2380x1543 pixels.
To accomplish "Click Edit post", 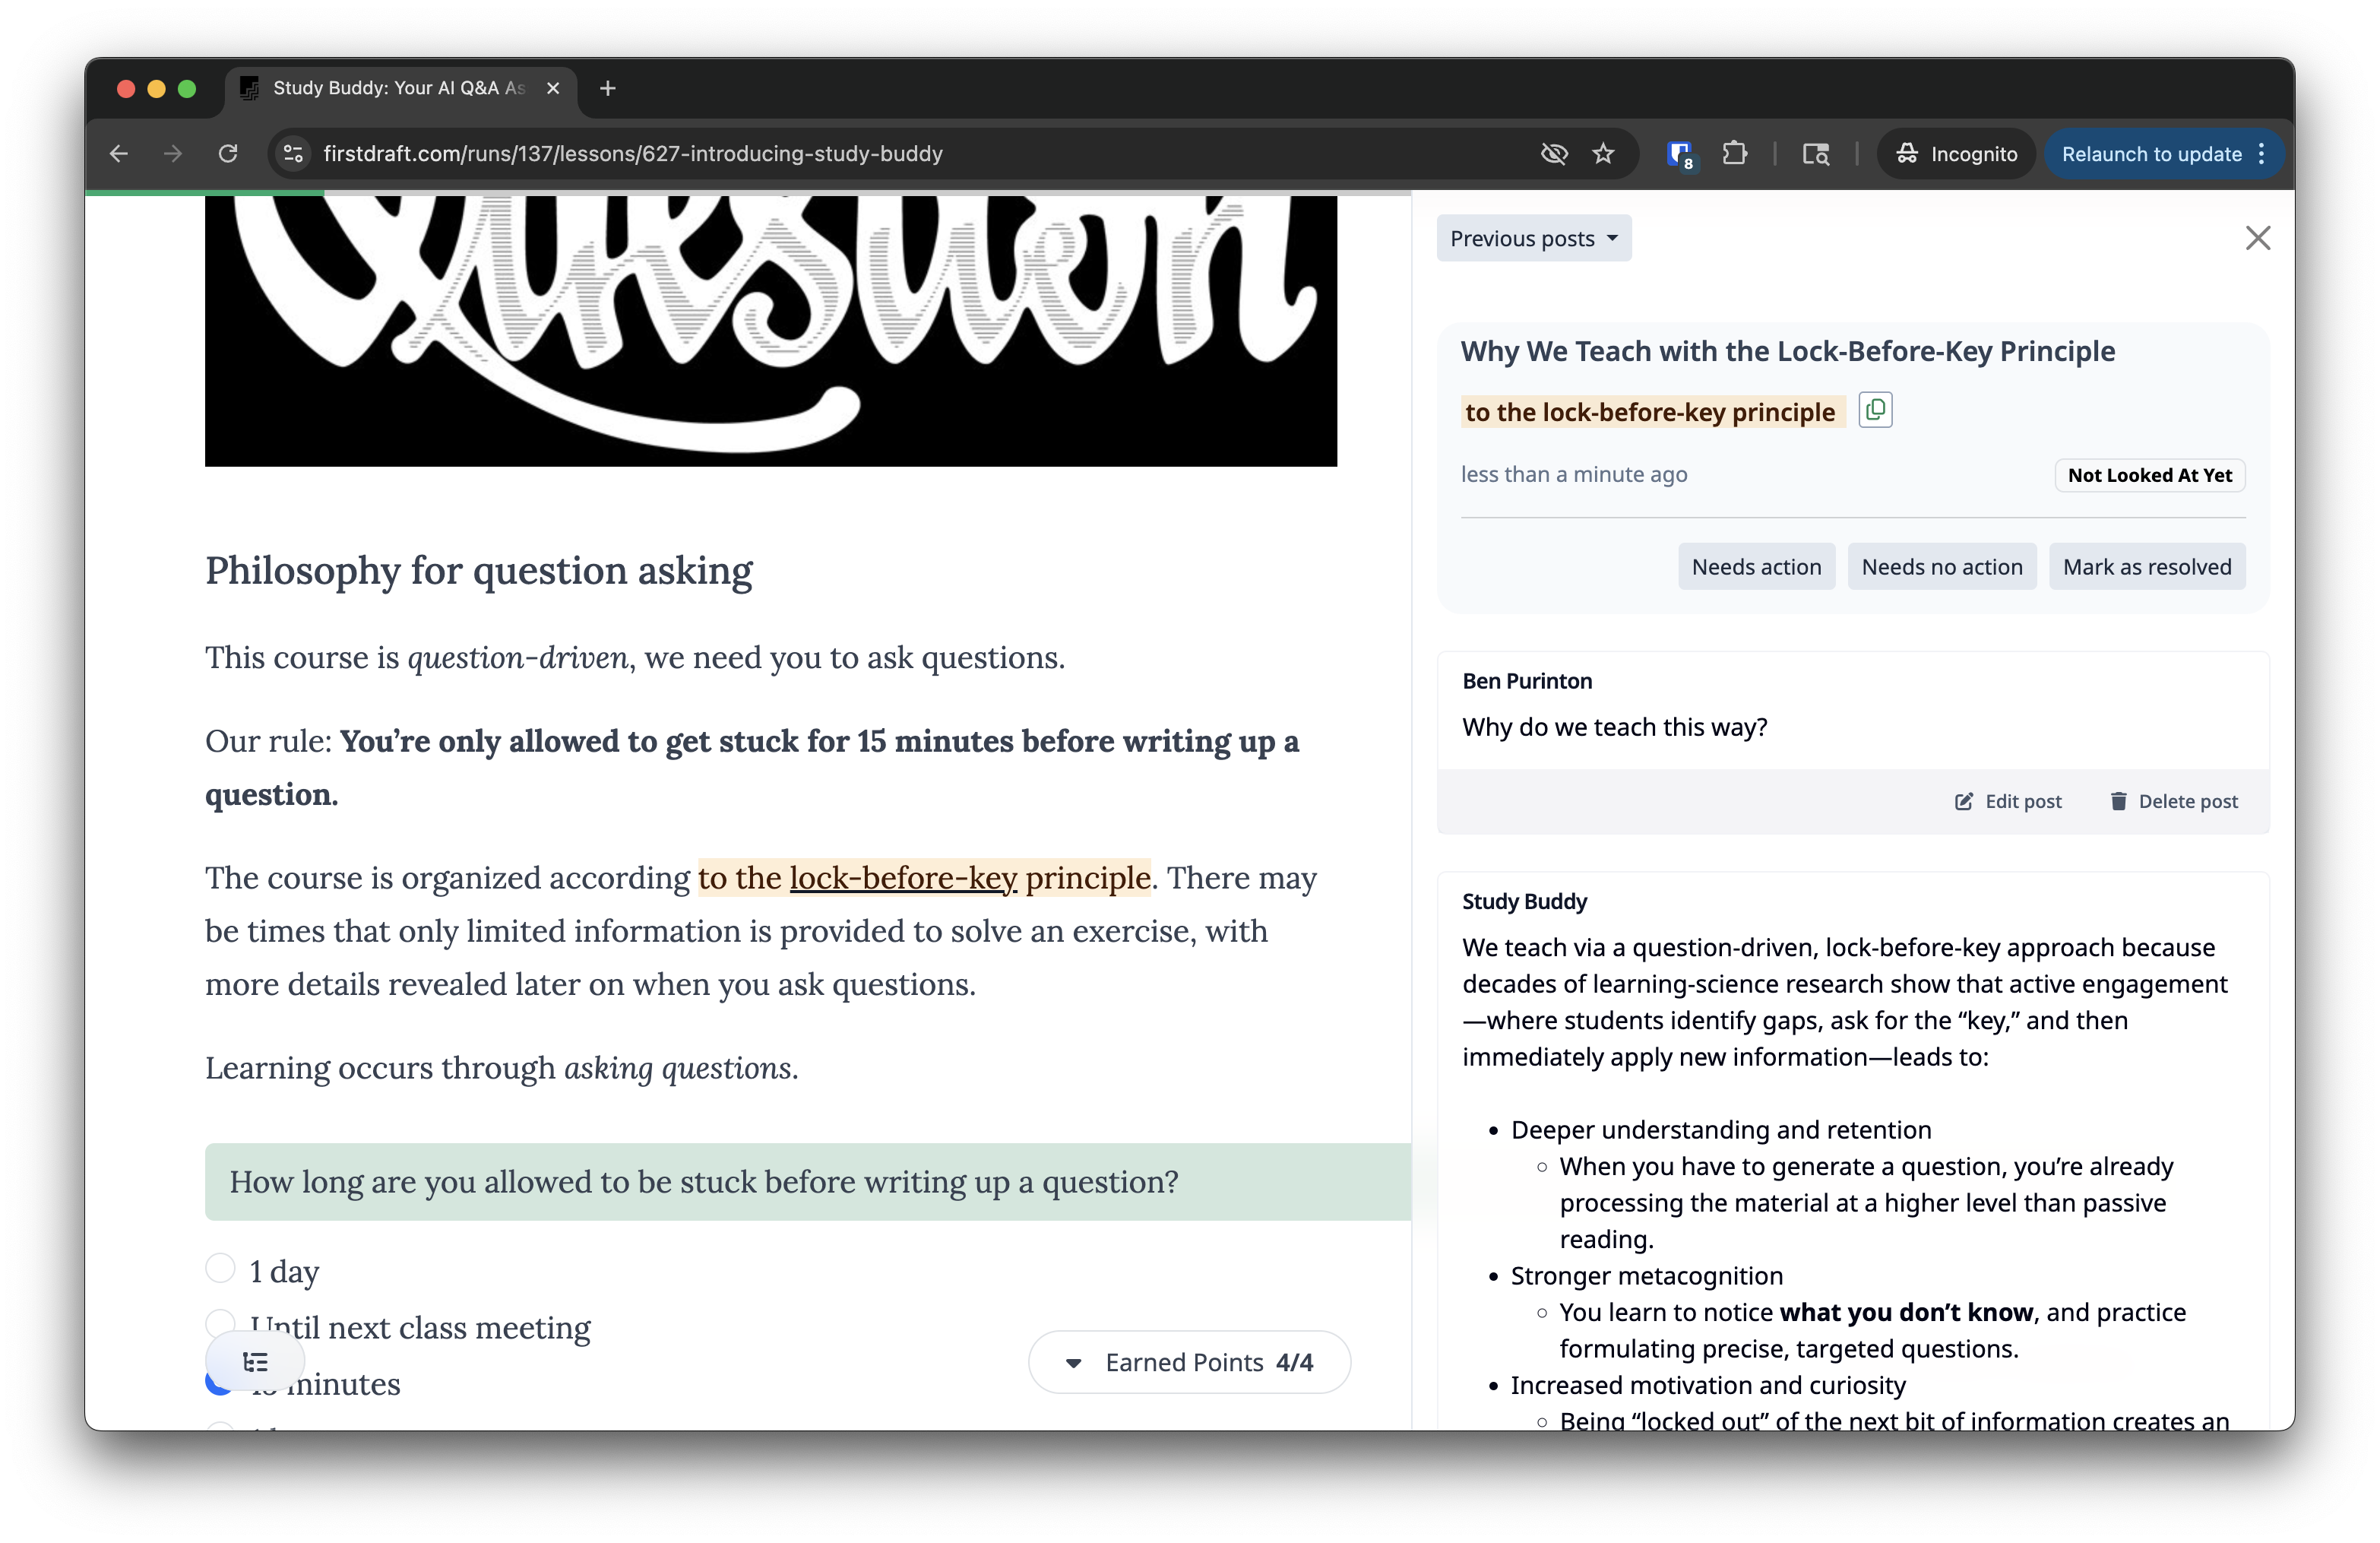I will coord(2008,801).
